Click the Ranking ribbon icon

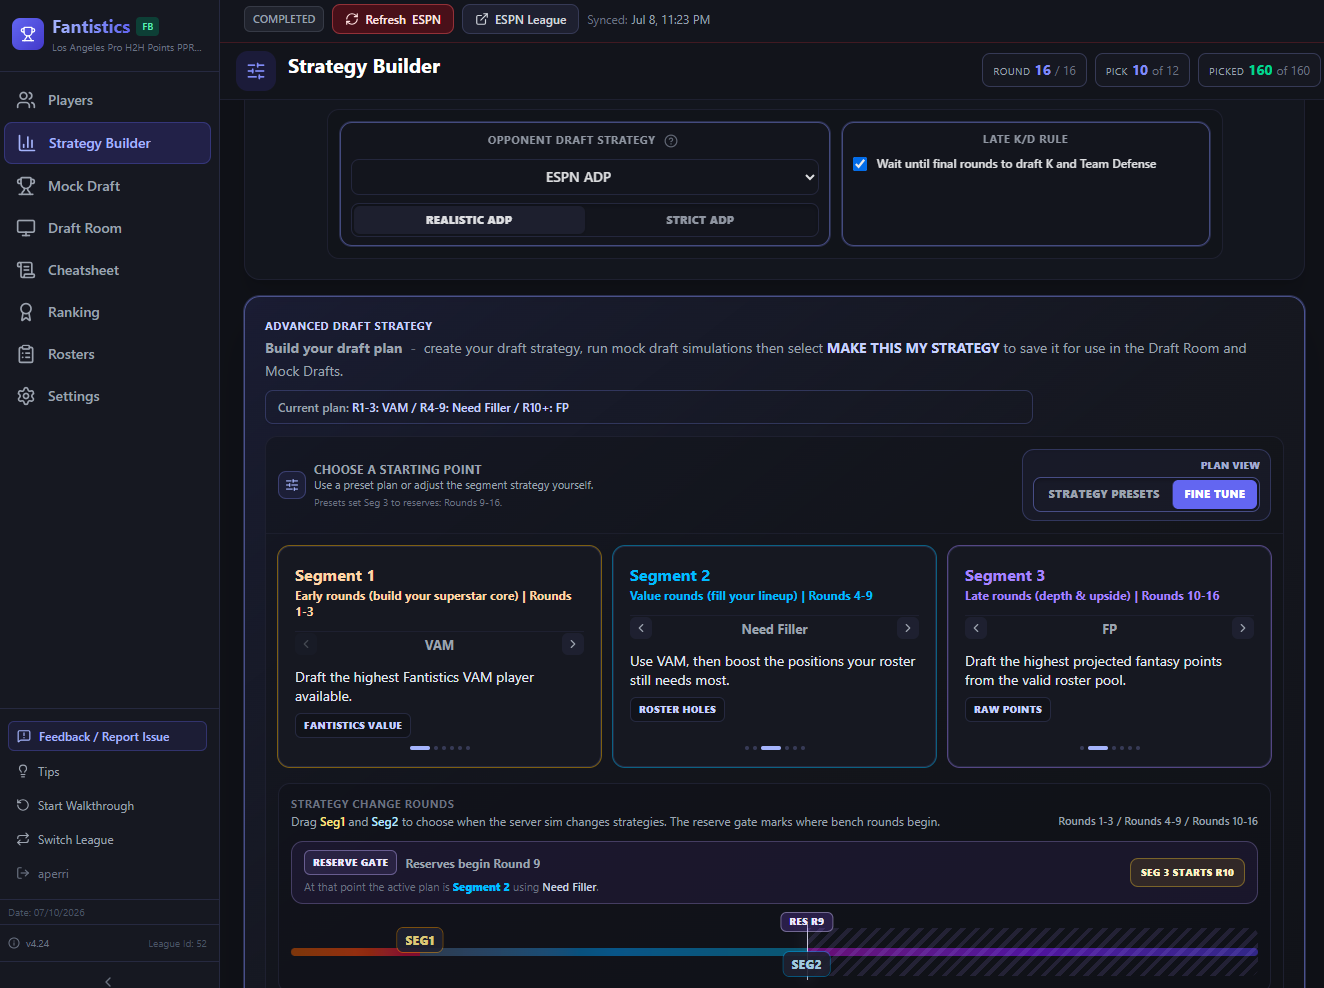[26, 312]
